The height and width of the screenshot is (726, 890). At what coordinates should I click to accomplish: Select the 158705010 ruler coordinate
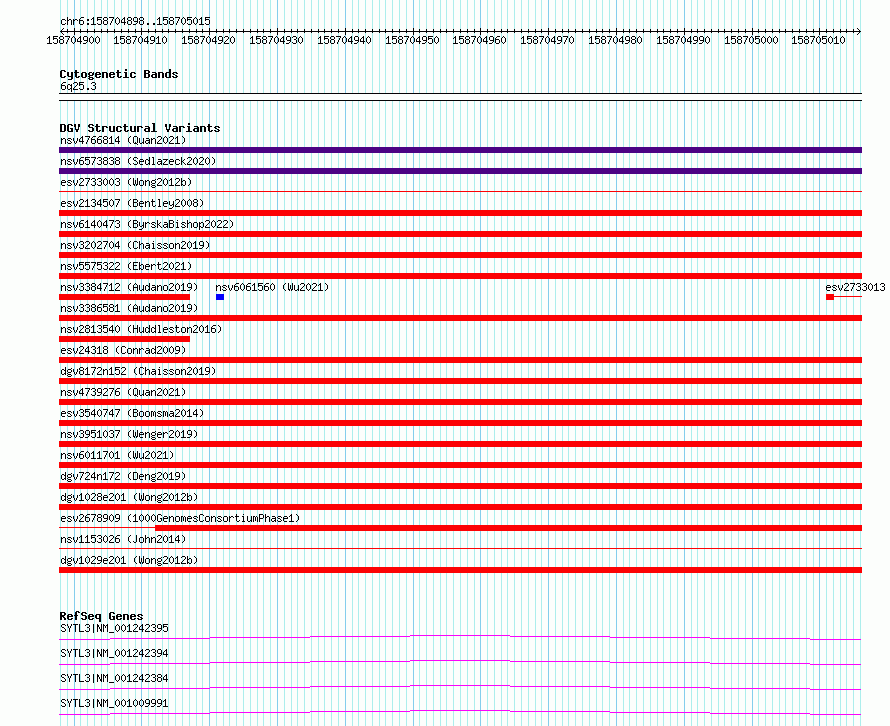(818, 40)
